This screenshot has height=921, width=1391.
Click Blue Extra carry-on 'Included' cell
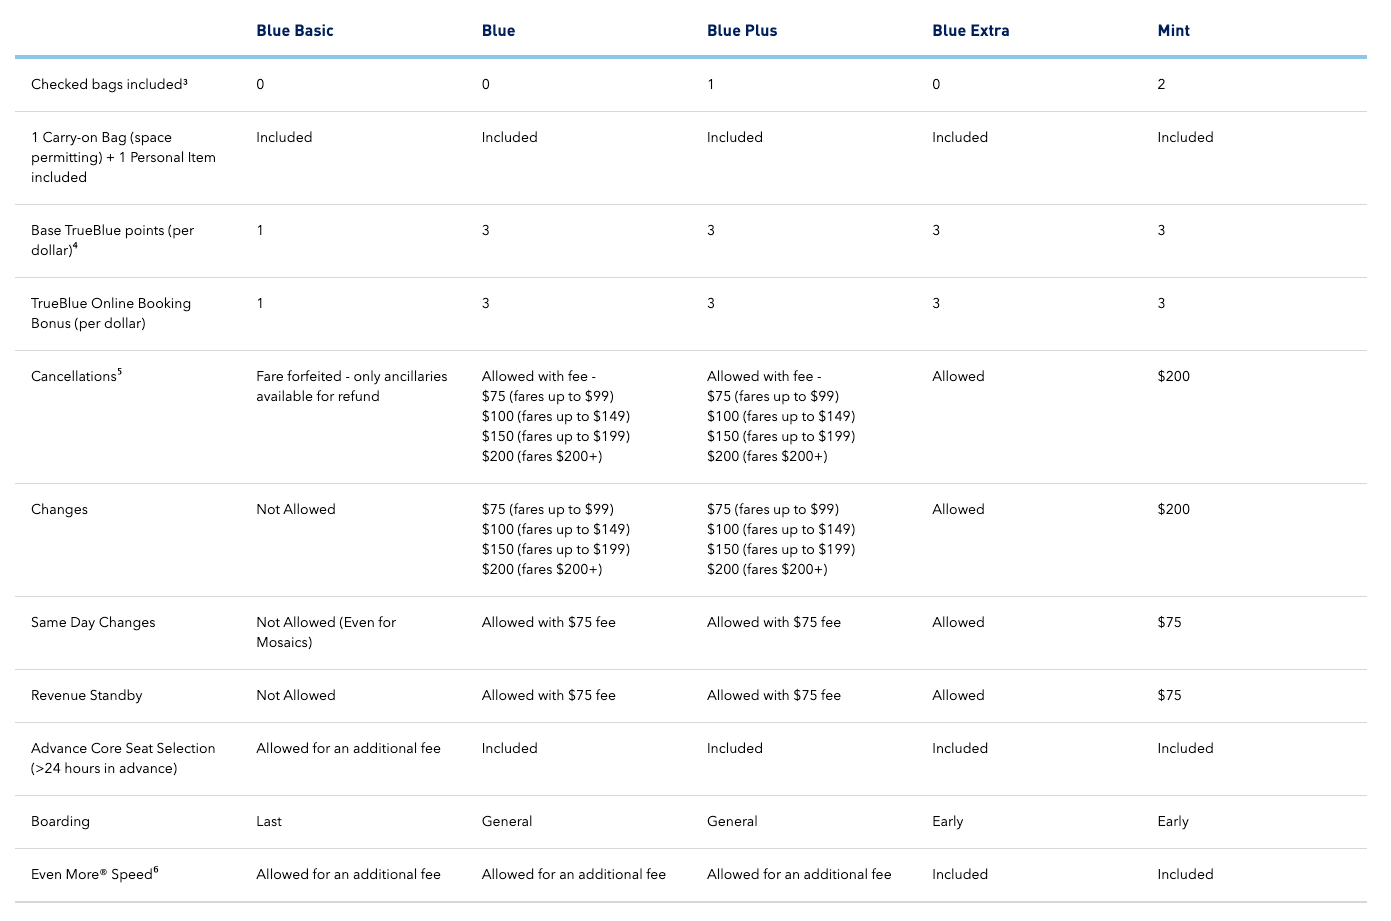pyautogui.click(x=960, y=137)
